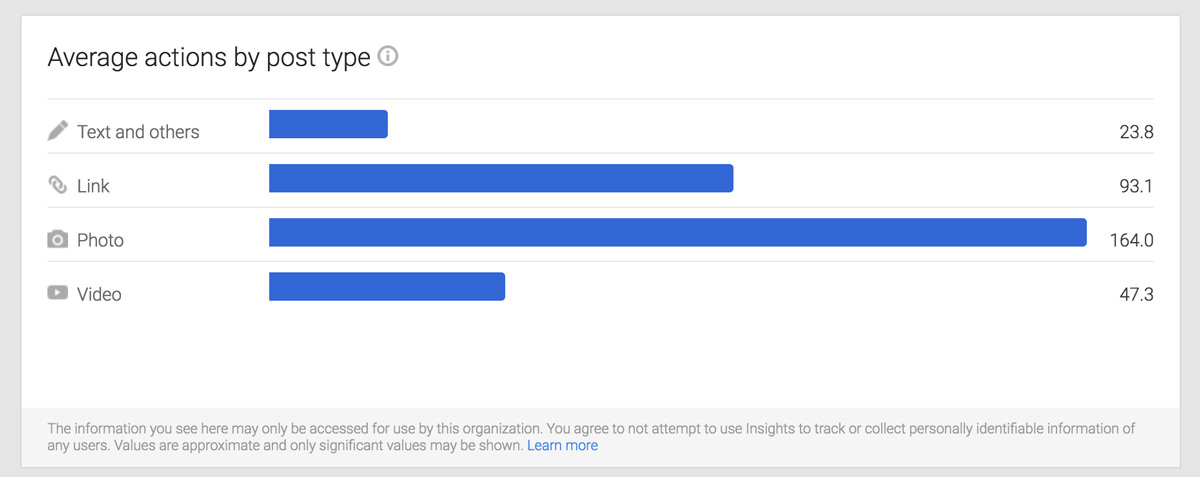The width and height of the screenshot is (1200, 477).
Task: Click the camera icon for Photo posts
Action: pos(58,240)
